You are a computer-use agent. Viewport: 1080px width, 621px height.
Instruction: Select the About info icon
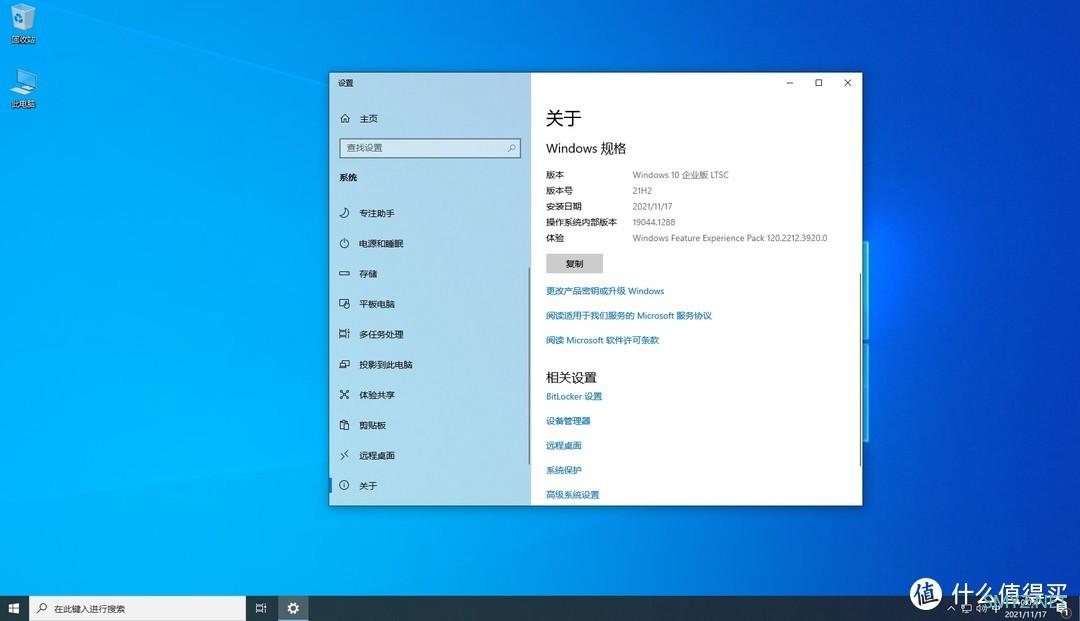click(x=344, y=485)
